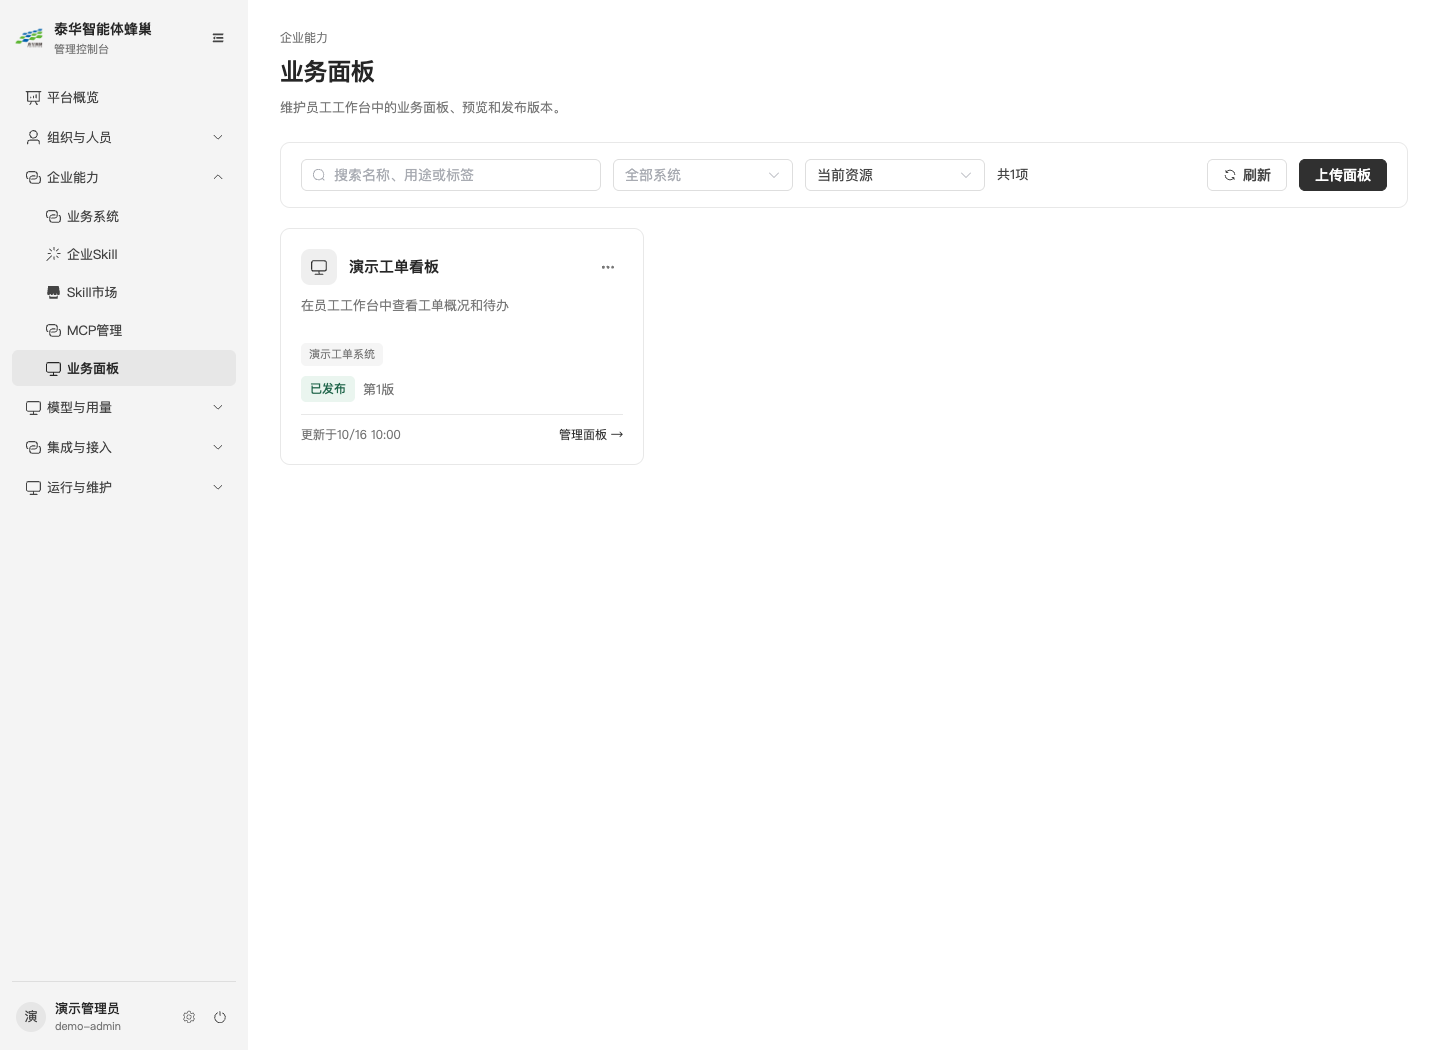Focus the 搜索名称、用途或标签 search field
This screenshot has height=1050, width=1440.
coord(451,175)
